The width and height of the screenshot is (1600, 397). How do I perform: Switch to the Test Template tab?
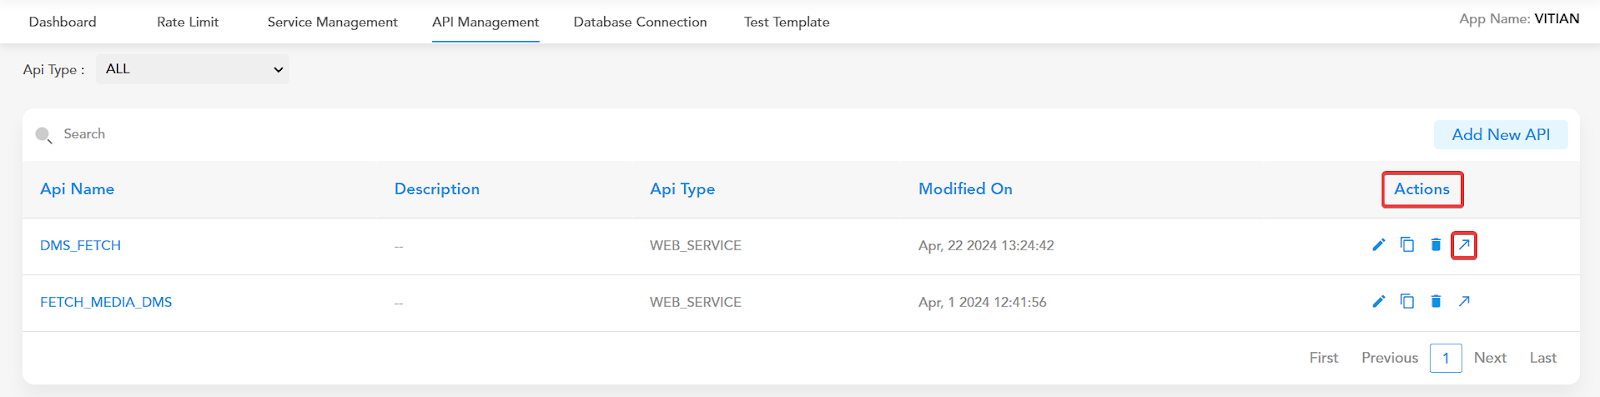pos(787,22)
